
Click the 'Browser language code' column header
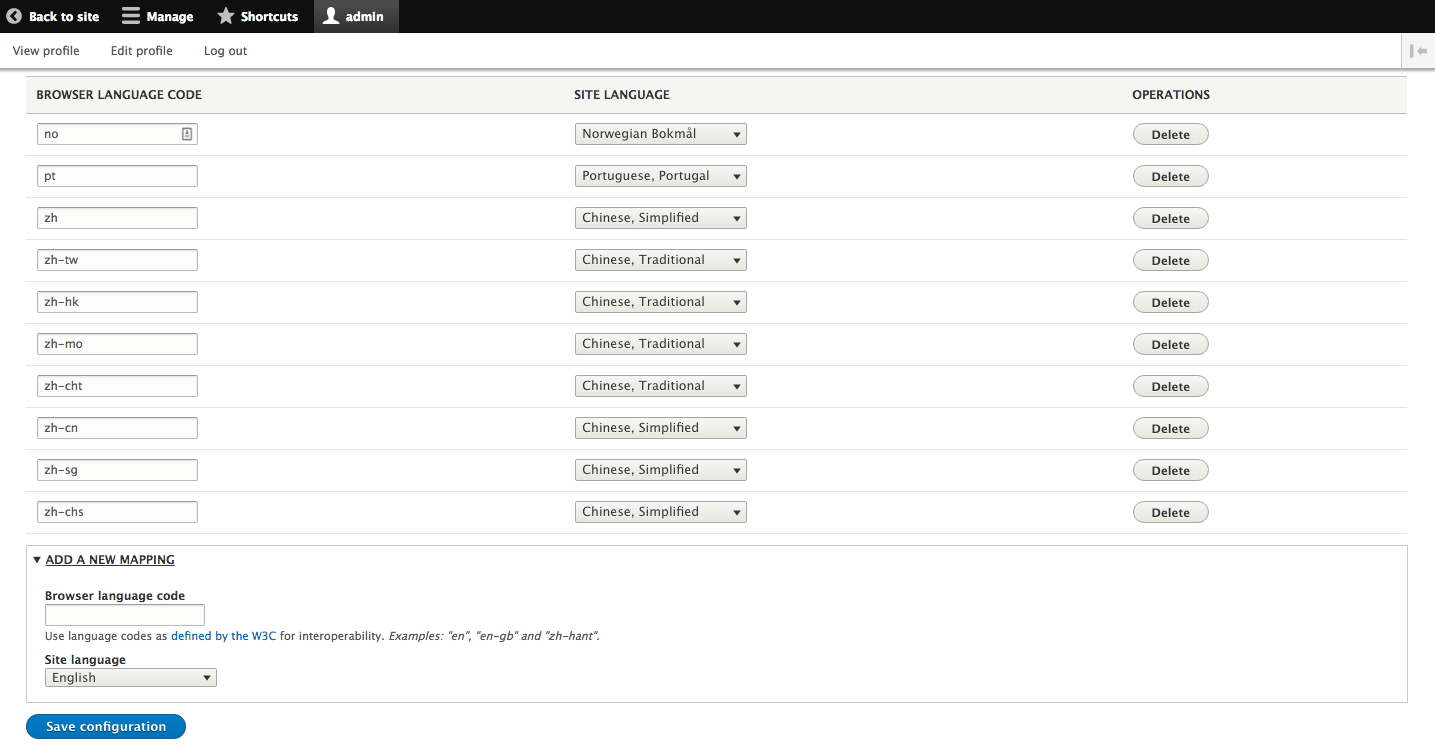[x=119, y=95]
